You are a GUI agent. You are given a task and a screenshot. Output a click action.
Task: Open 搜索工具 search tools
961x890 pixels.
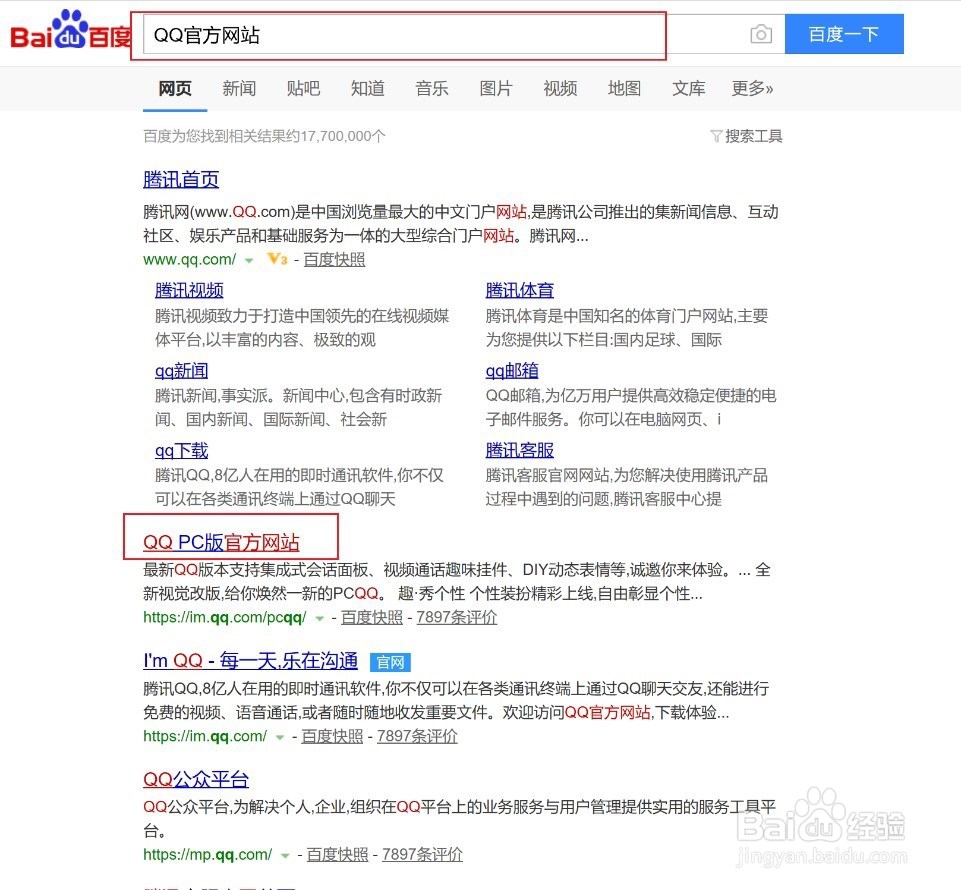click(x=753, y=136)
